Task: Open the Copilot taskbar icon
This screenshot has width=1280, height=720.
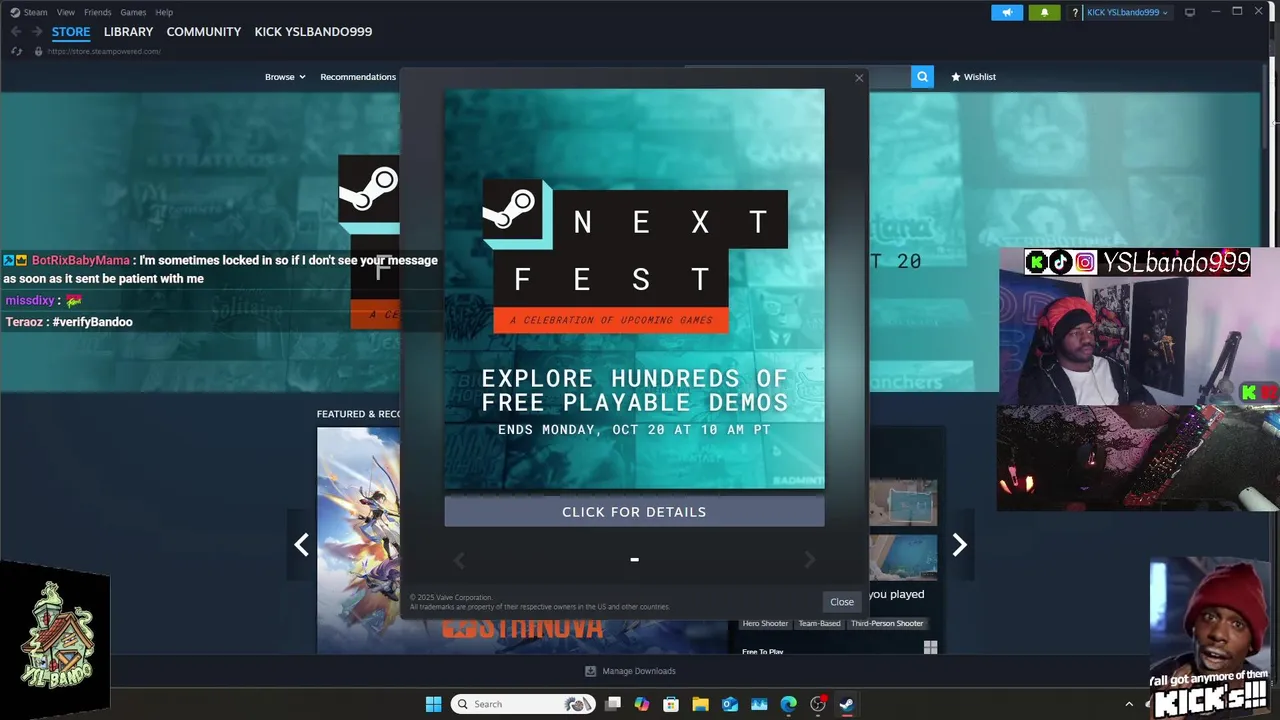Action: (x=642, y=704)
